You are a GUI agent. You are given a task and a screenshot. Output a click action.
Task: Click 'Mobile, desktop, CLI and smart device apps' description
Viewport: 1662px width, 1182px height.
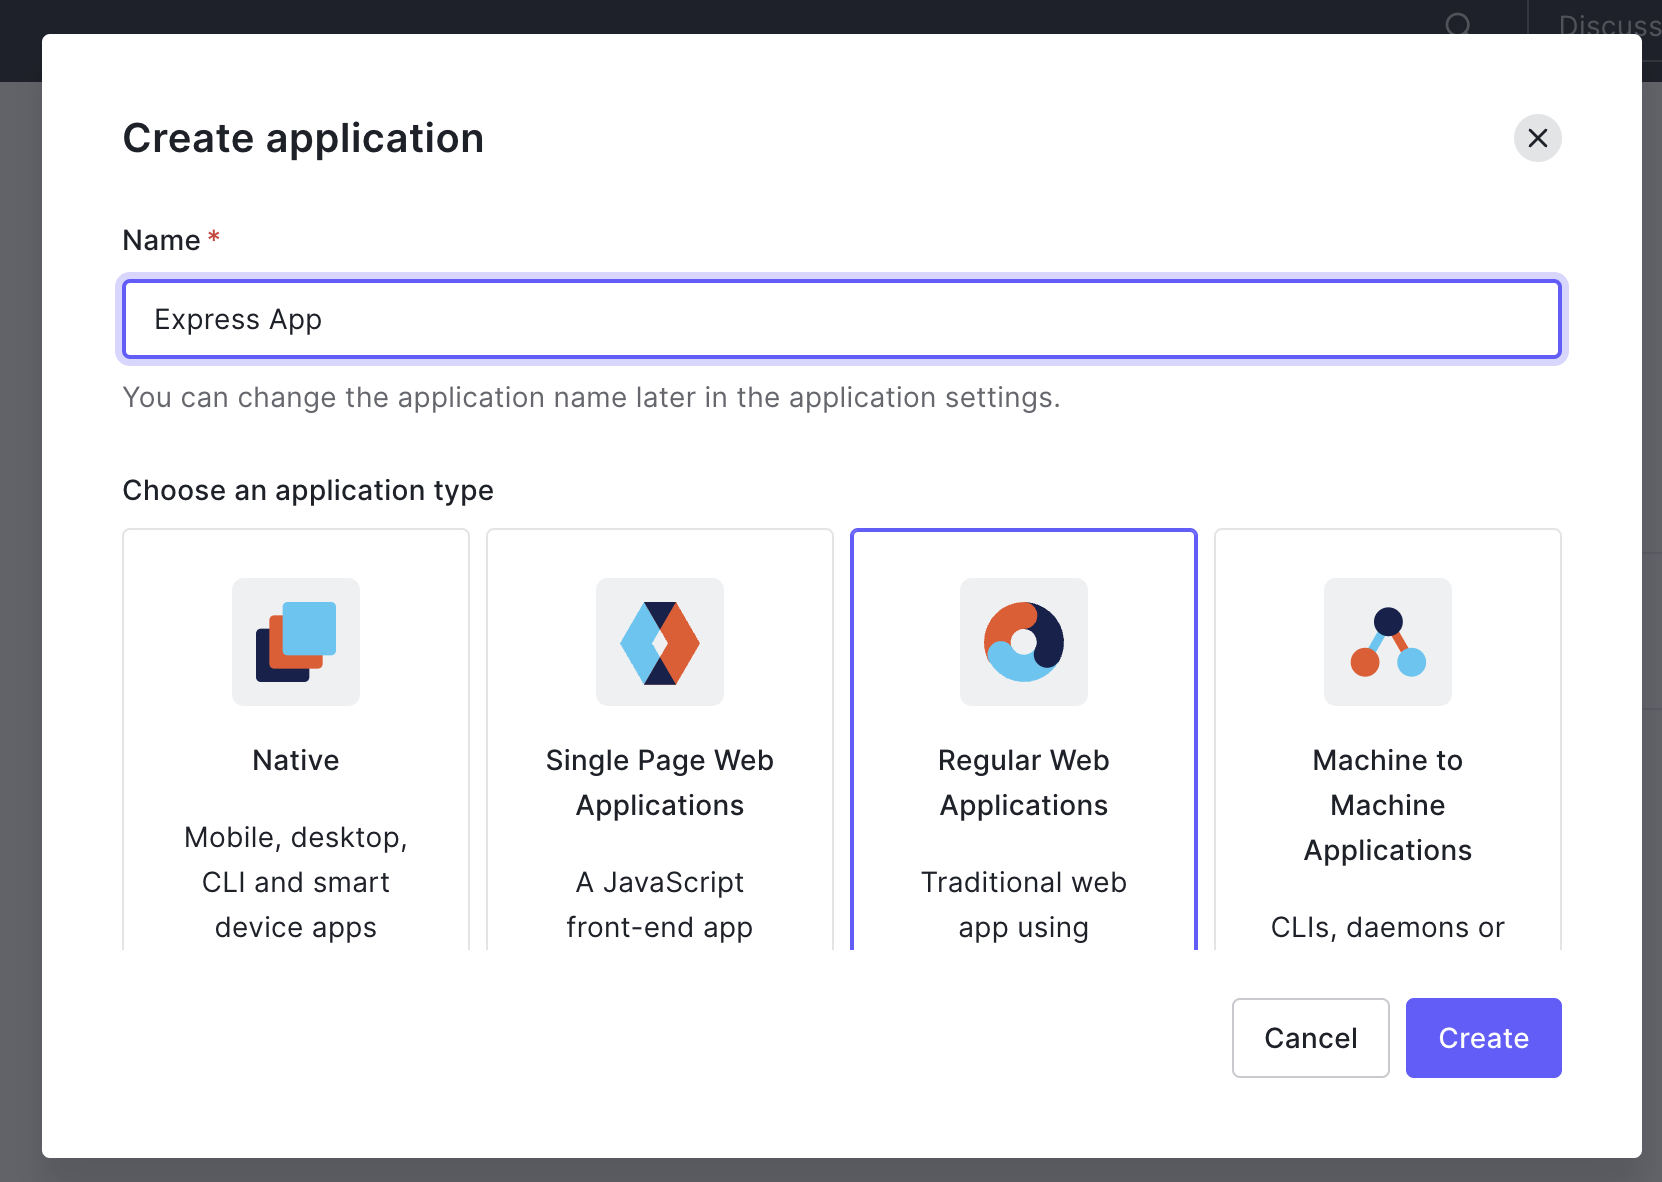(296, 882)
